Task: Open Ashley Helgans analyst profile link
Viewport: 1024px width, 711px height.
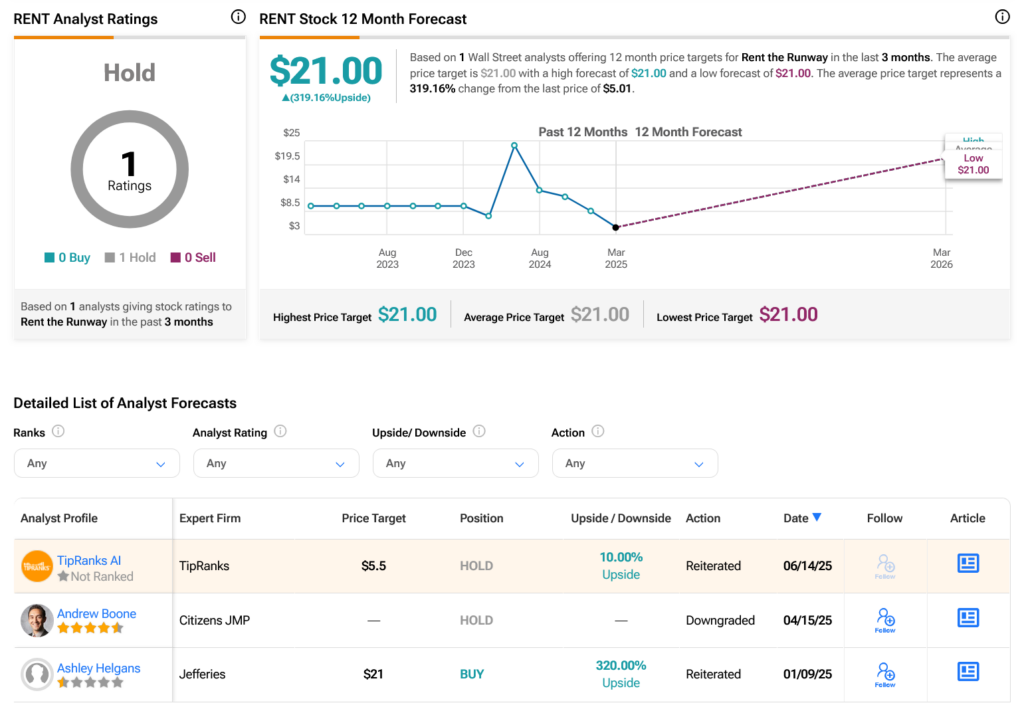Action: click(98, 668)
